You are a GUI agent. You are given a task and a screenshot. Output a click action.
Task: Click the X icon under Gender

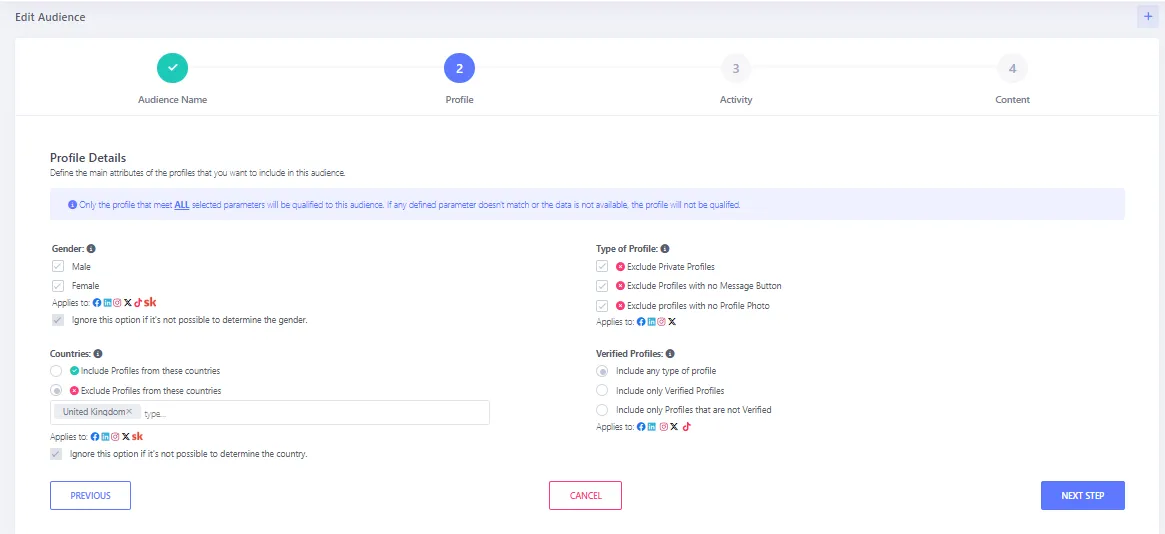(x=128, y=302)
